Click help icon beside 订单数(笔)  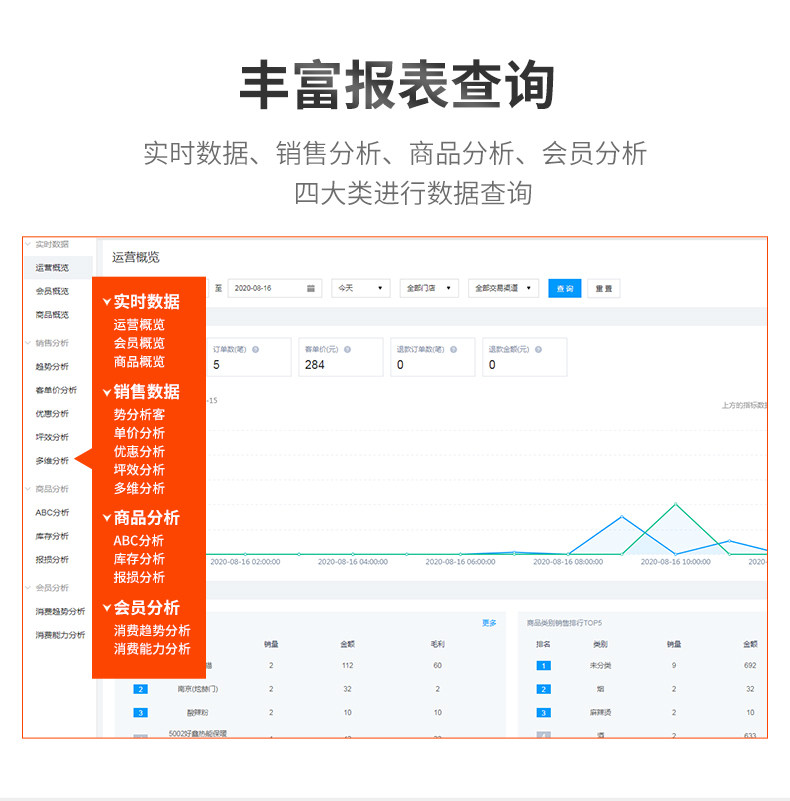[255, 349]
